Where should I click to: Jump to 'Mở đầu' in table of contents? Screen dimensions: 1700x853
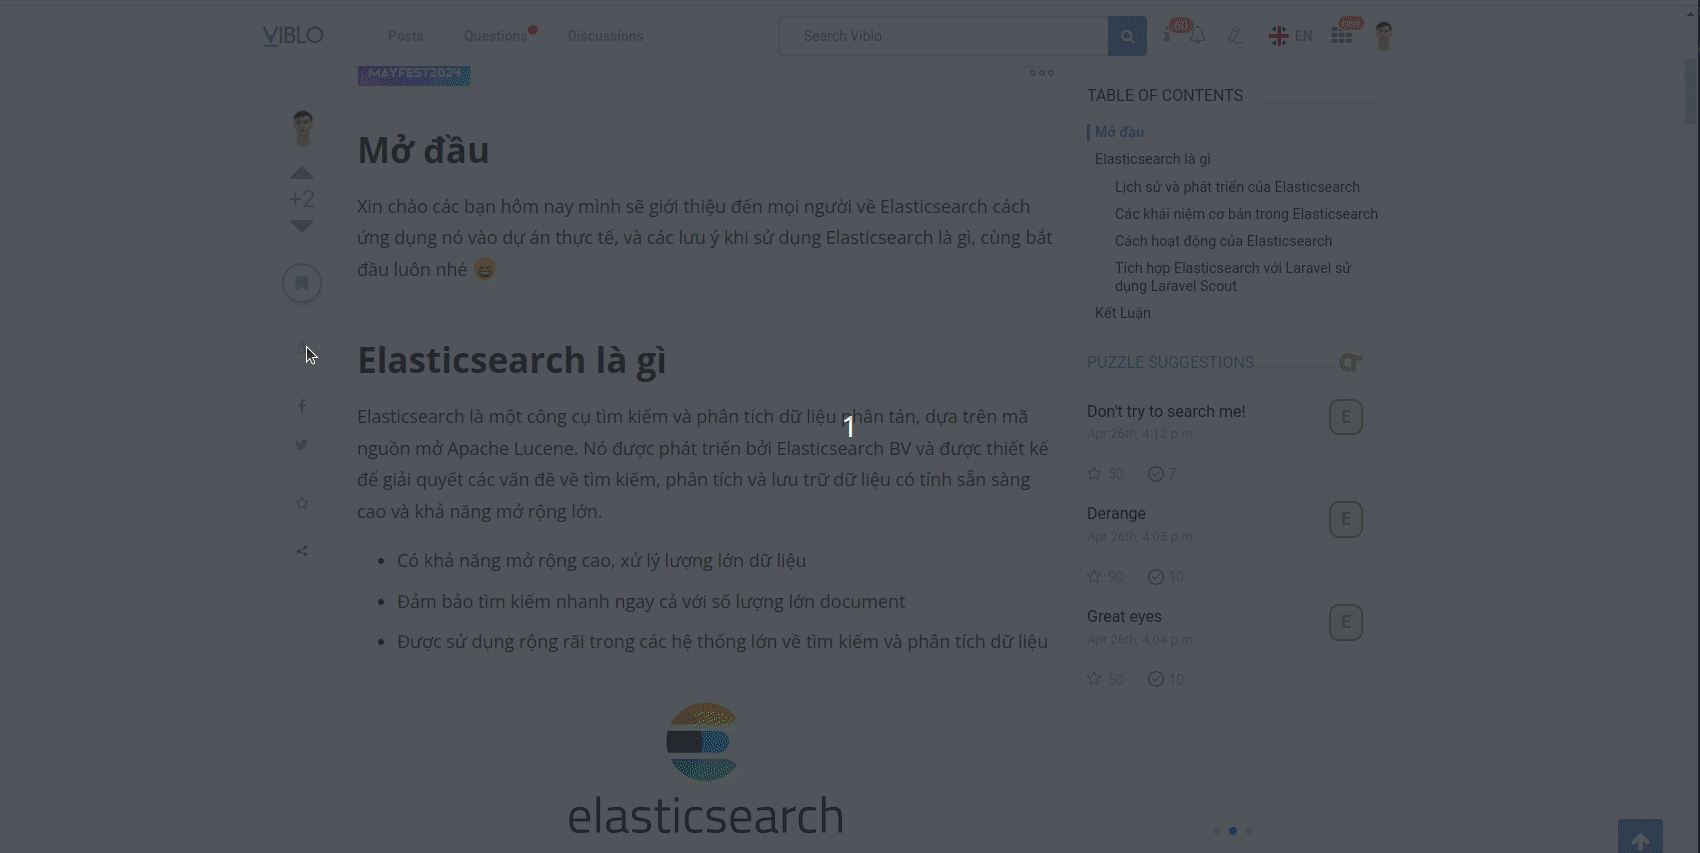click(x=1120, y=132)
